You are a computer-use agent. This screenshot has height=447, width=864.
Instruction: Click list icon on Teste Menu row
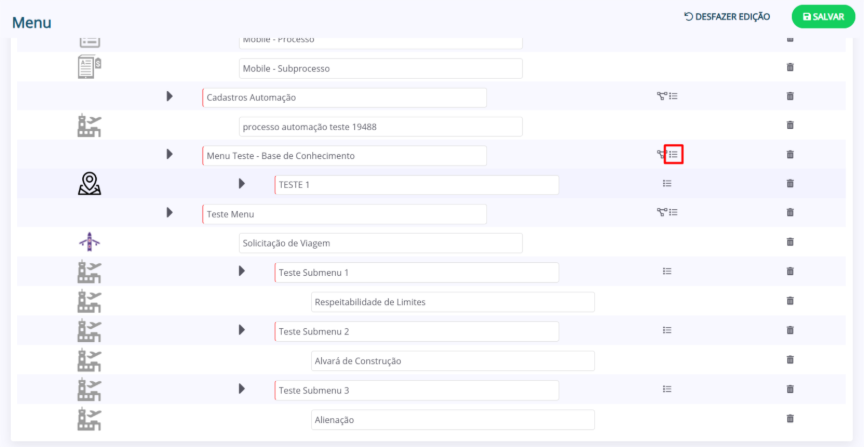[673, 212]
